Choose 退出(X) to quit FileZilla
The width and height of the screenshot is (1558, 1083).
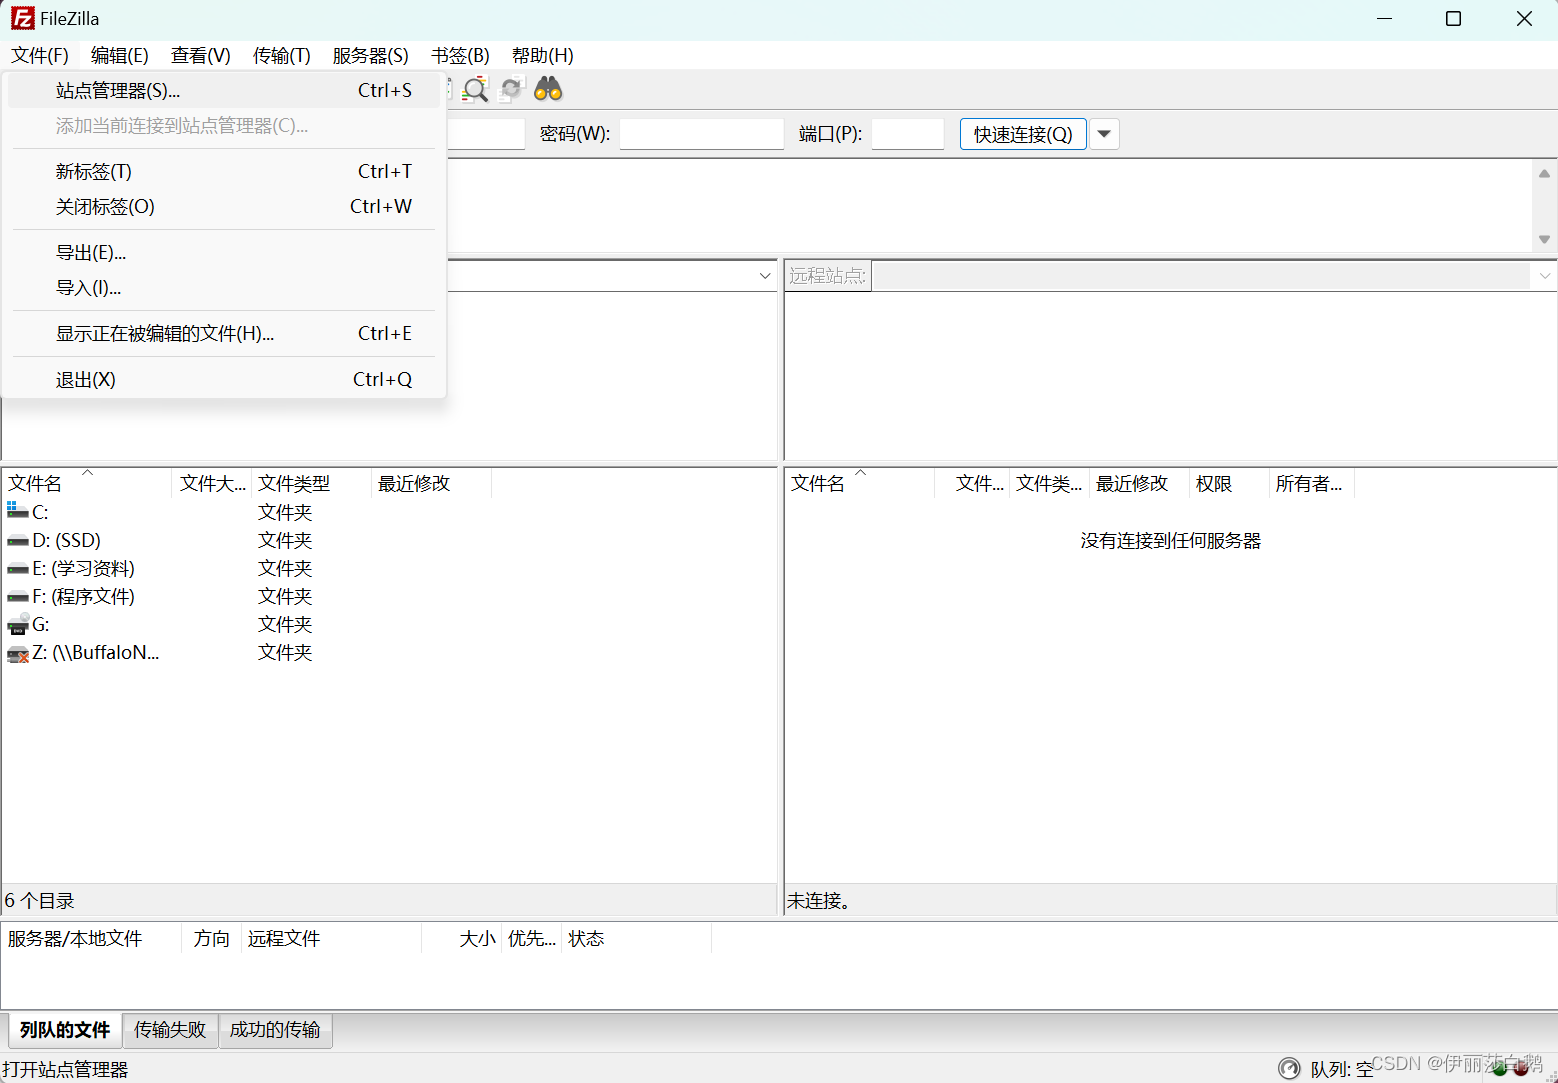click(224, 379)
